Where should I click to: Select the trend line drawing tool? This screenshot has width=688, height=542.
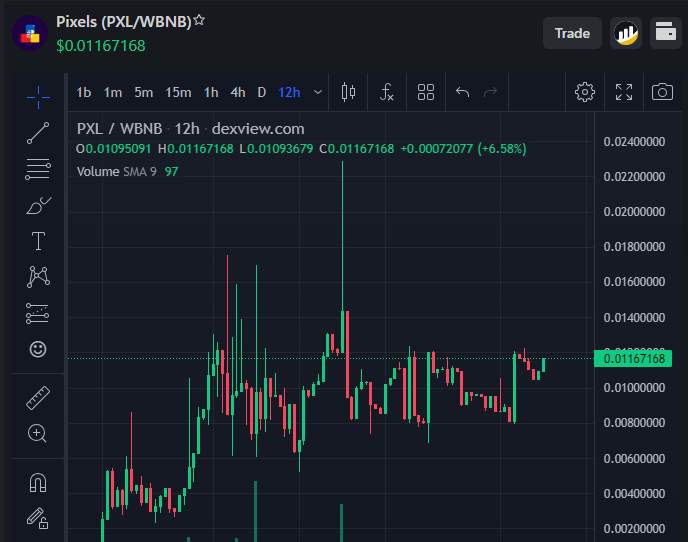[38, 133]
